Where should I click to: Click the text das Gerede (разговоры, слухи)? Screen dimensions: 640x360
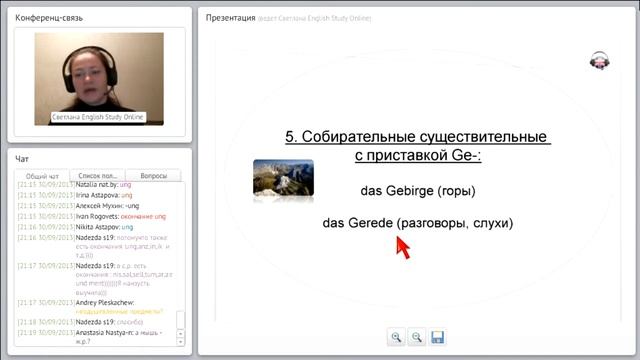click(x=418, y=223)
